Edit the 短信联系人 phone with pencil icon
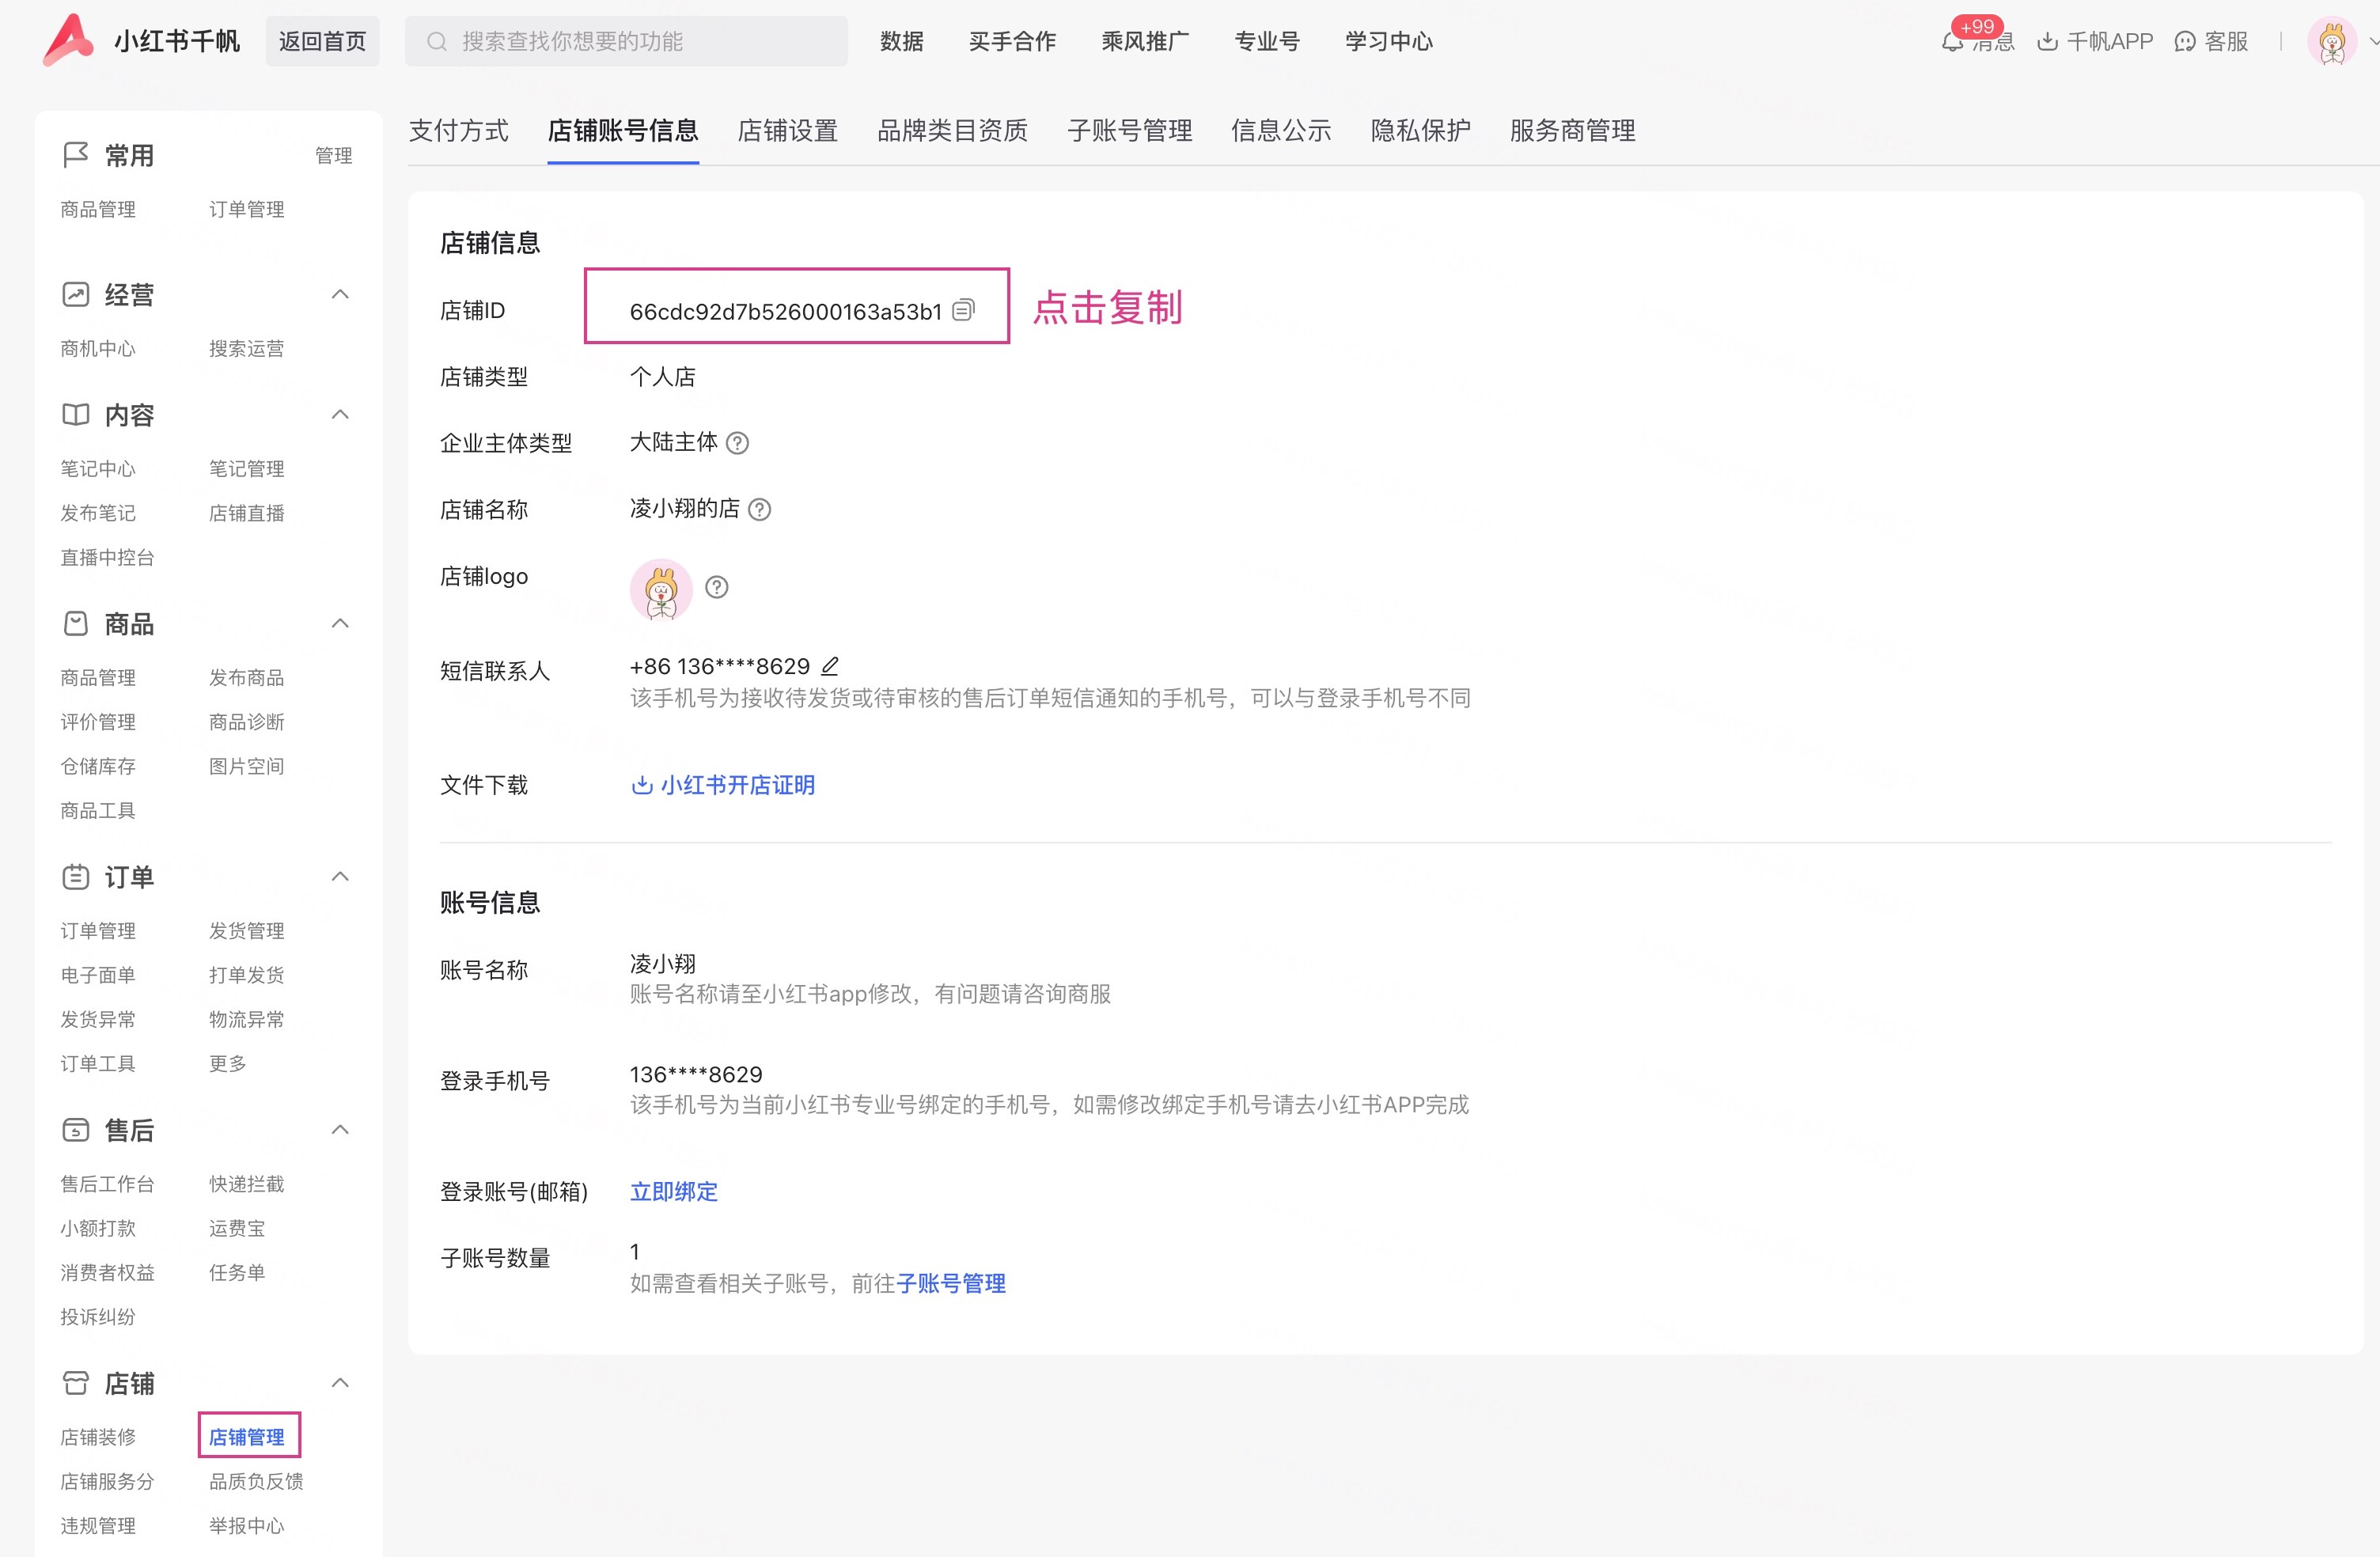This screenshot has width=2380, height=1557. coord(830,666)
